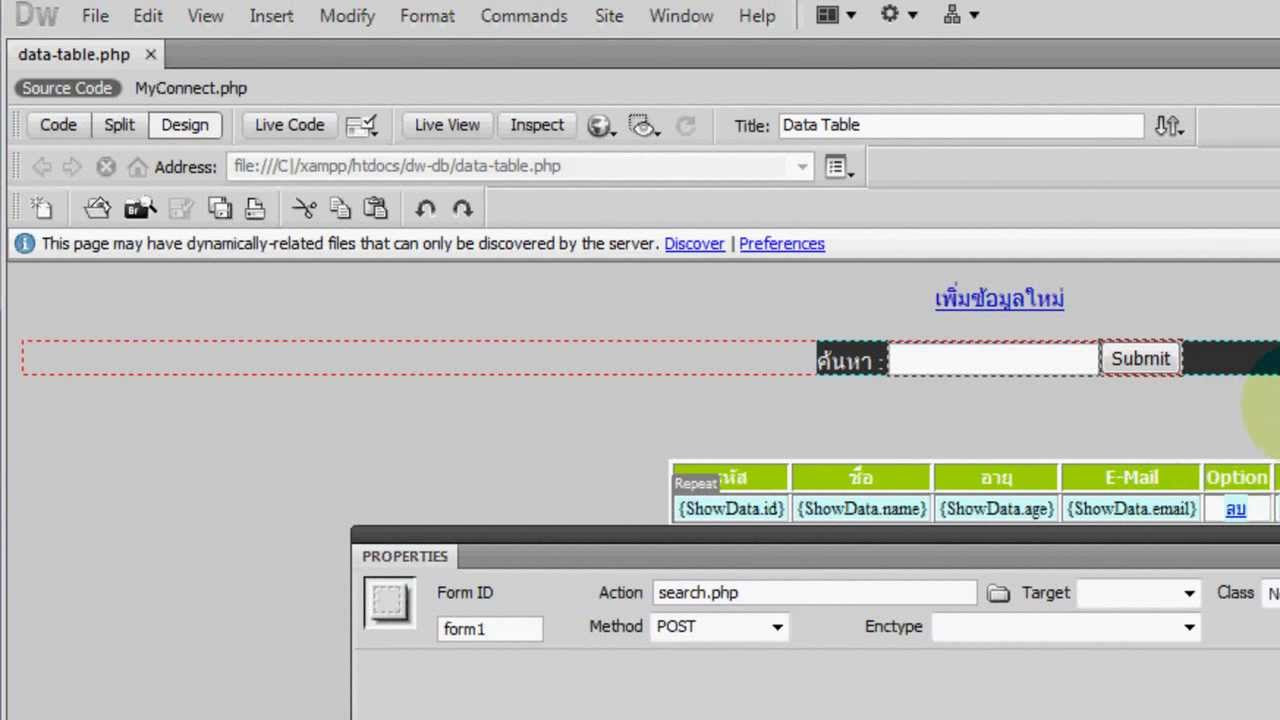Open the Window menu
Screen dimensions: 1280x720
pos(681,16)
